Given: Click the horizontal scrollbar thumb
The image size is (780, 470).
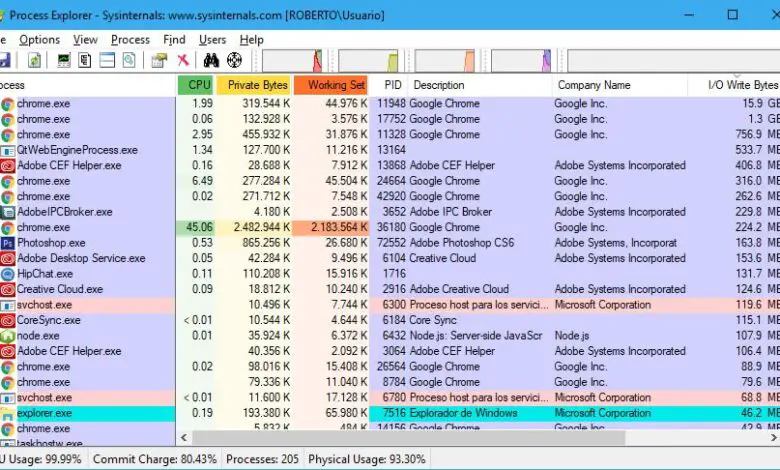Looking at the screenshot, I should 408,438.
